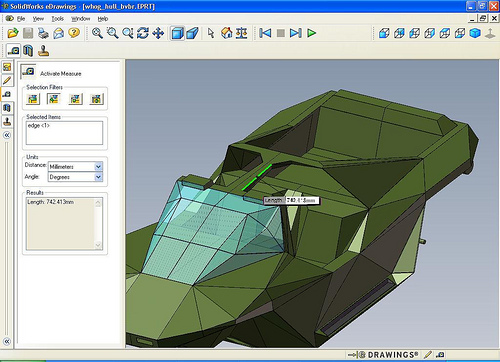Select the Pan arrows tool

158,33
